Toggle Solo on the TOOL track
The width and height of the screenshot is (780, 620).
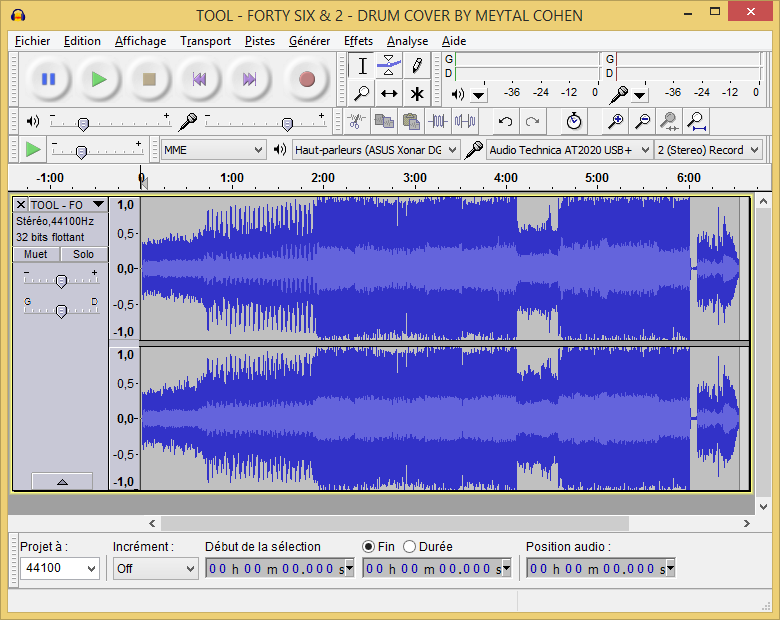[84, 254]
